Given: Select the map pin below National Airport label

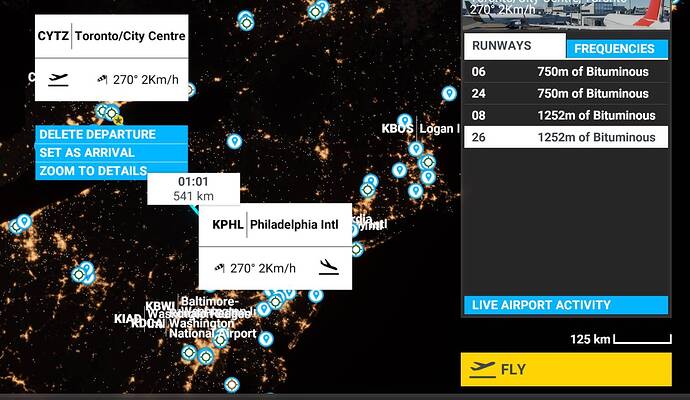Looking at the screenshot, I should click(265, 339).
